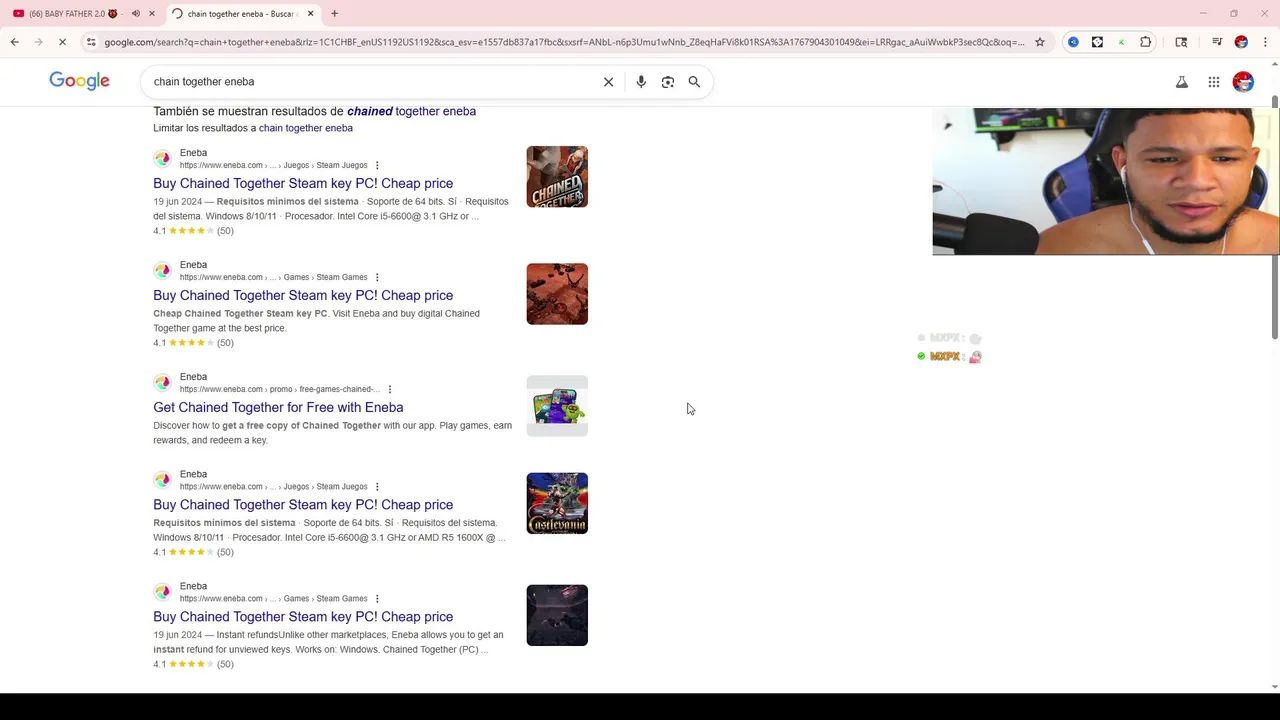Click the Chained Together logo cover thumbnail
Screen dimensions: 1280x720
(557, 177)
